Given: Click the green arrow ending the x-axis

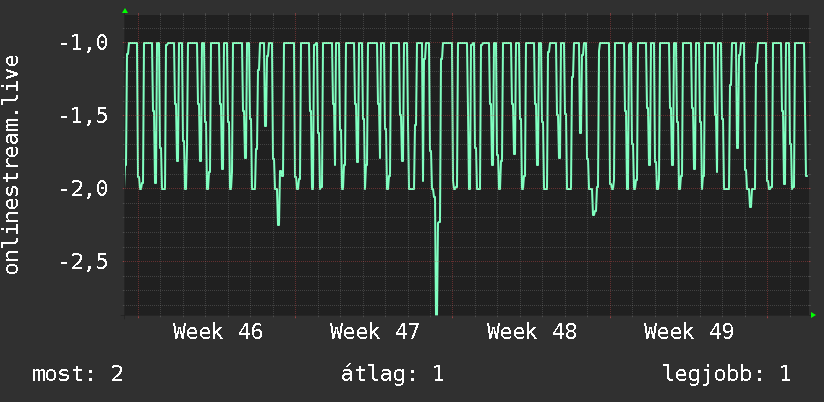Looking at the screenshot, I should click(813, 315).
